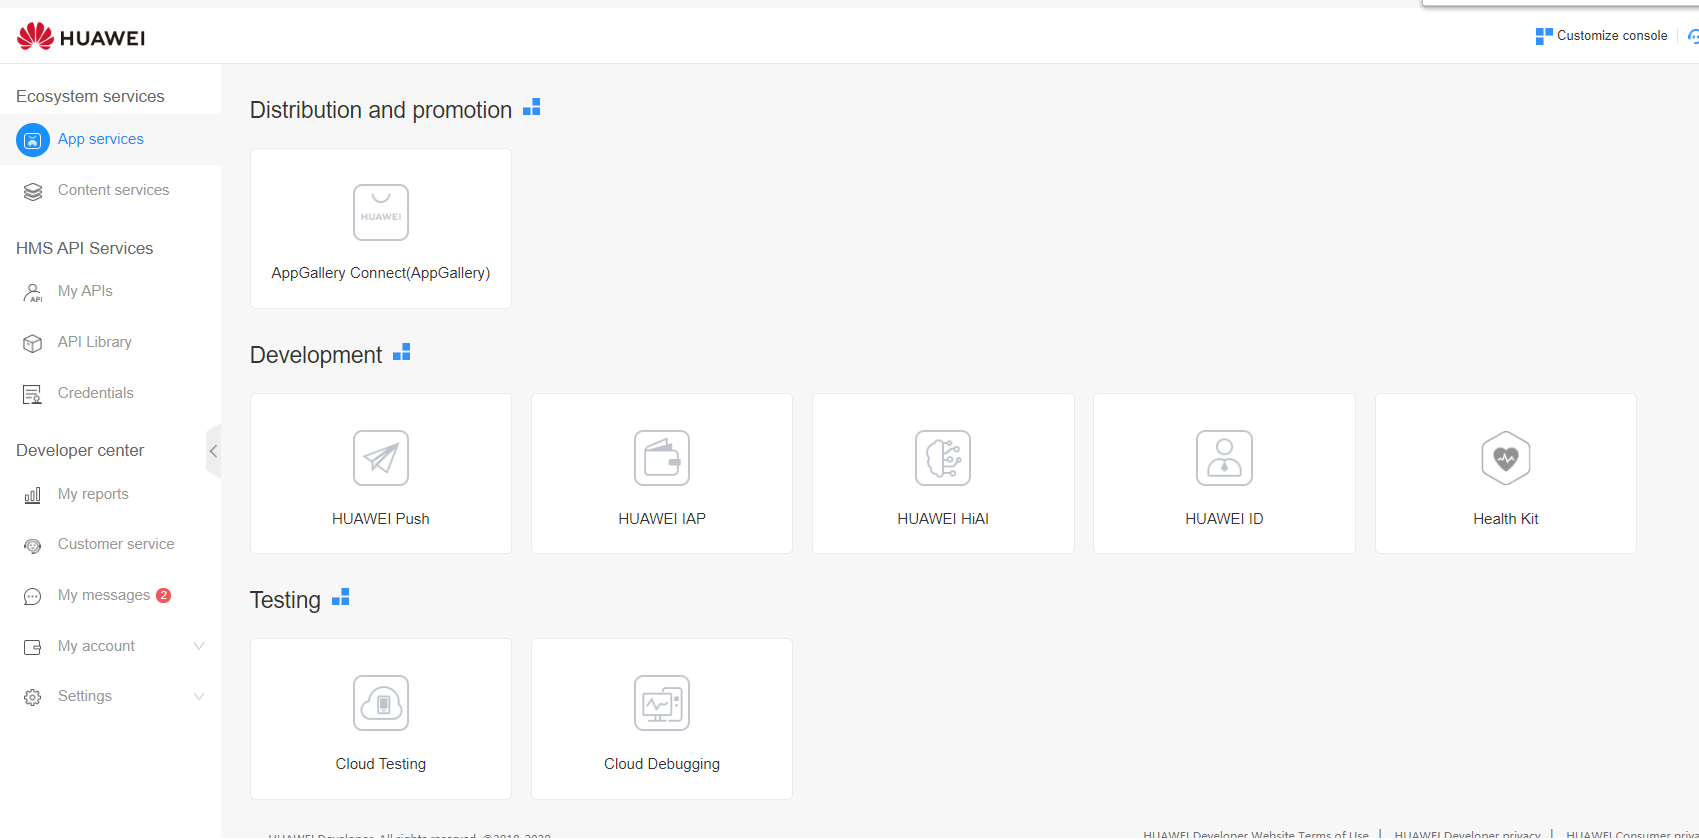
Task: Open HUAWEI IAP wallet icon
Action: point(662,458)
